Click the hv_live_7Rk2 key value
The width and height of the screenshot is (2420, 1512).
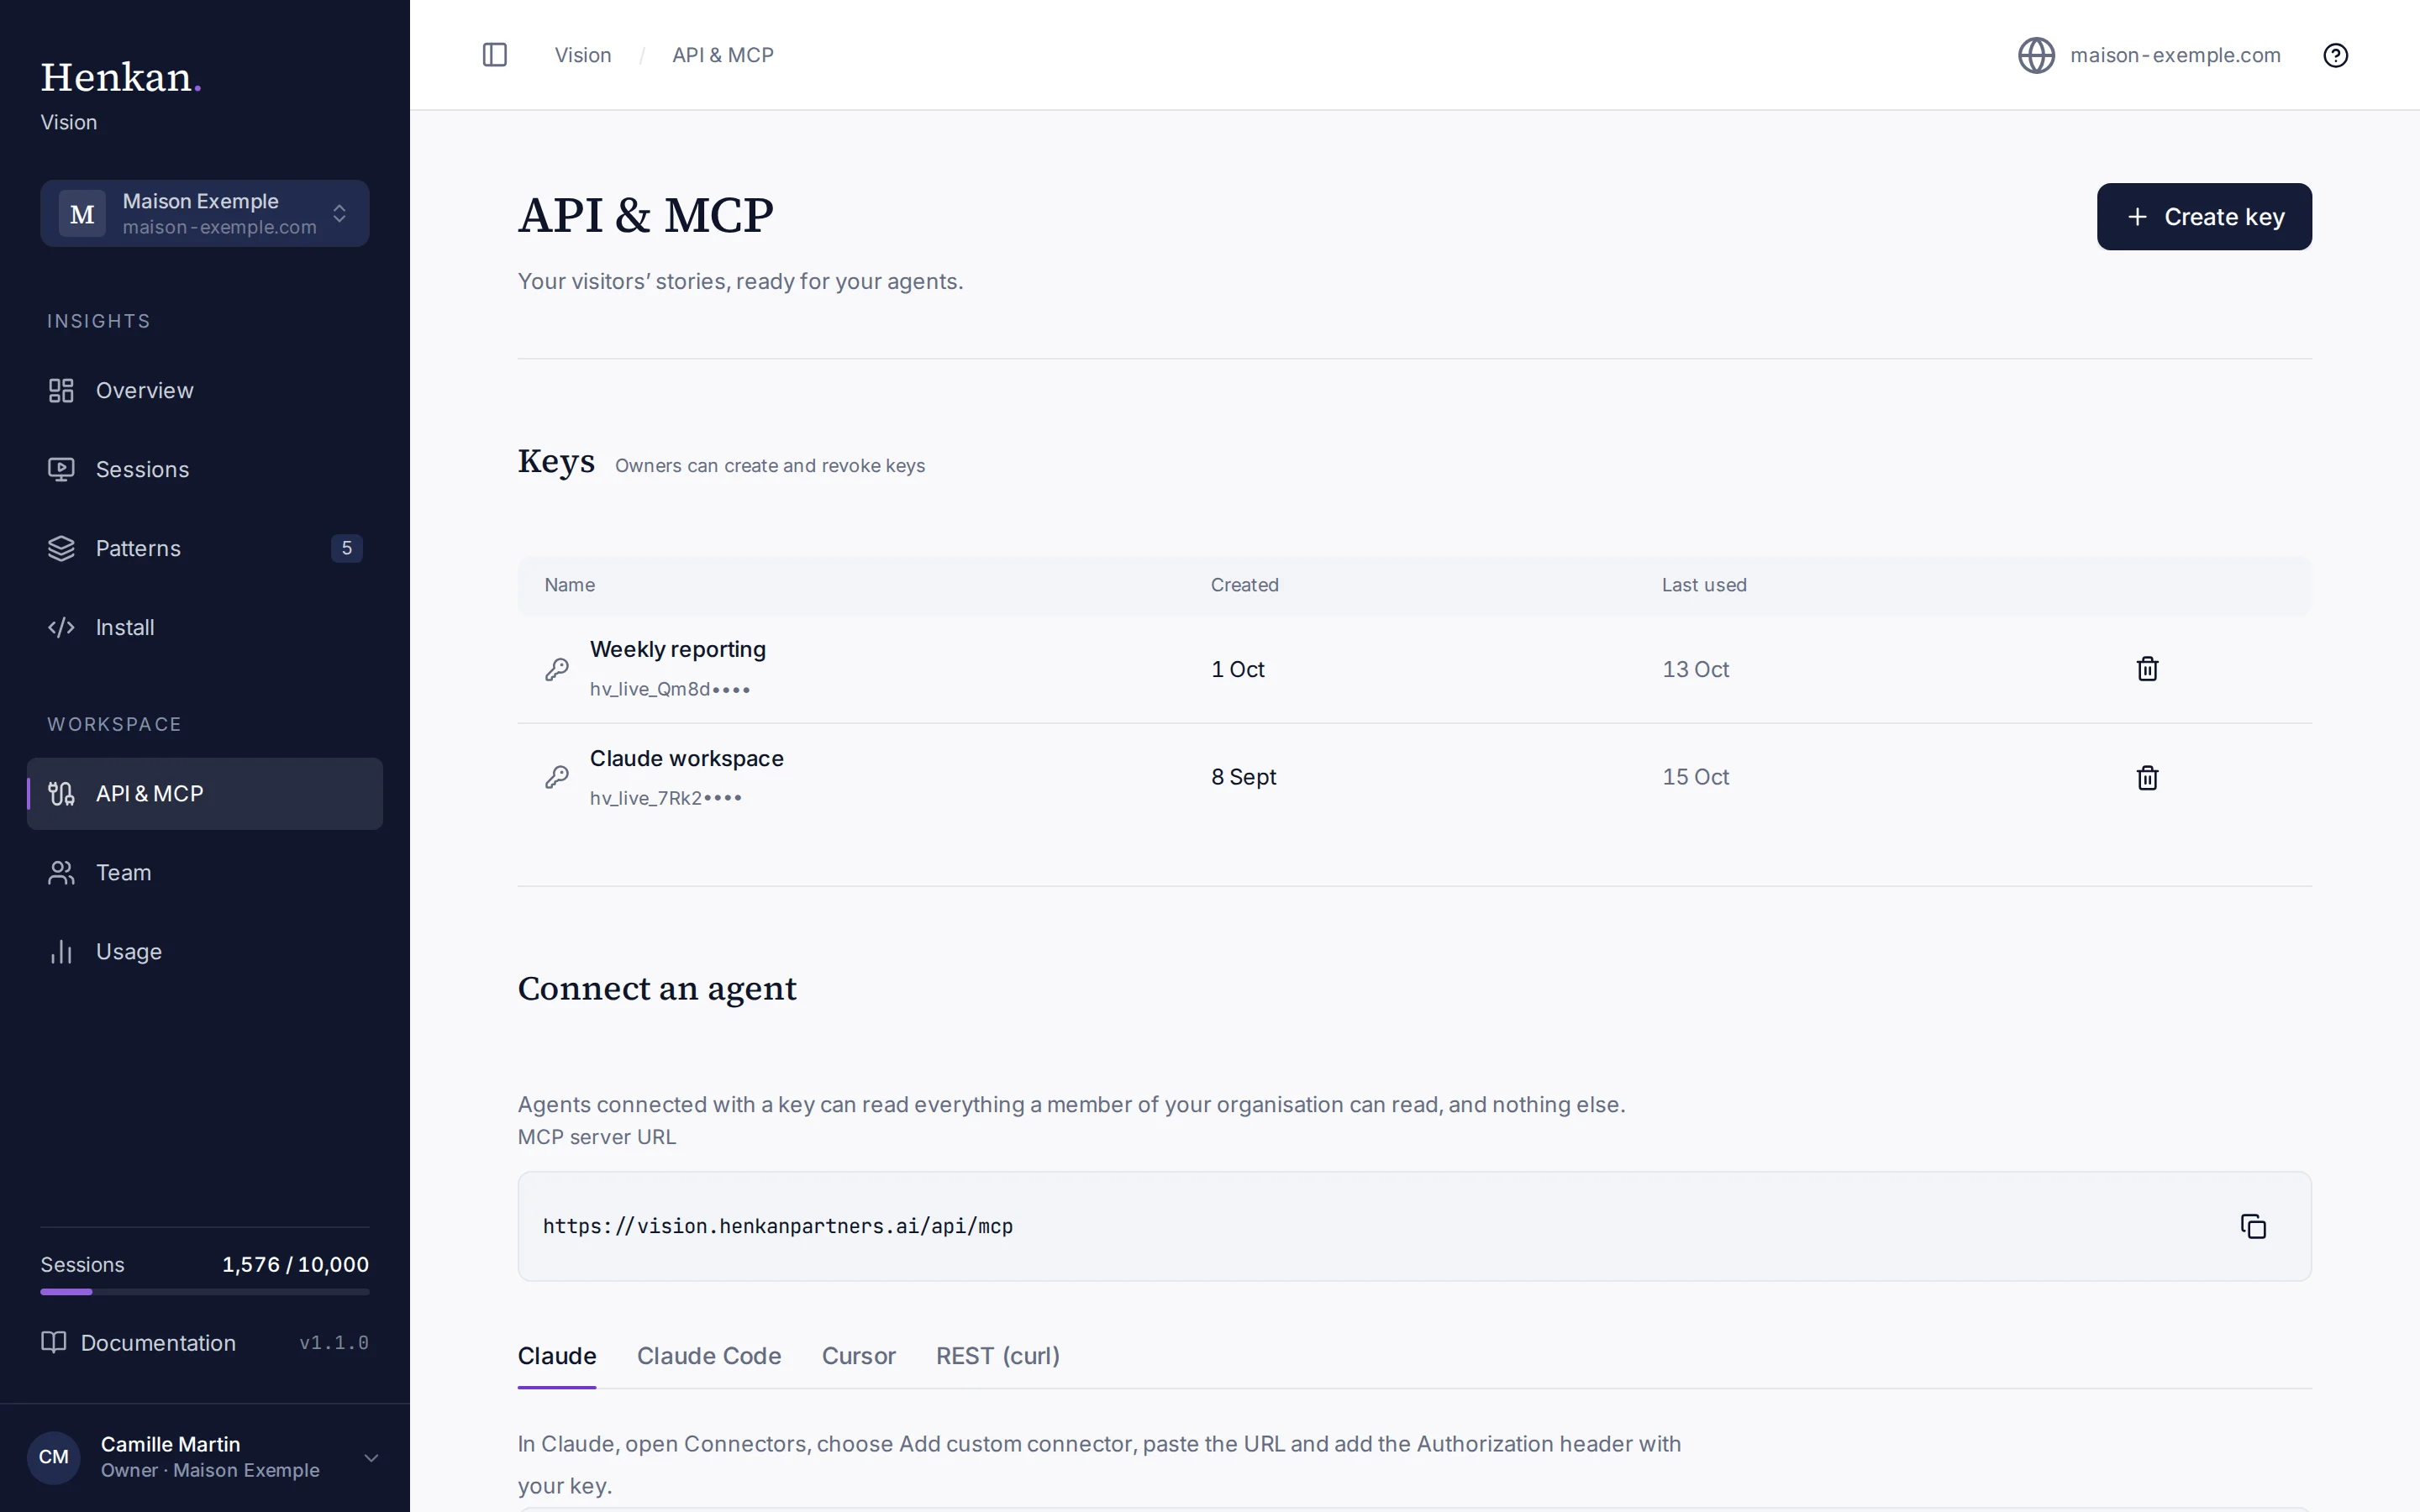click(x=666, y=798)
